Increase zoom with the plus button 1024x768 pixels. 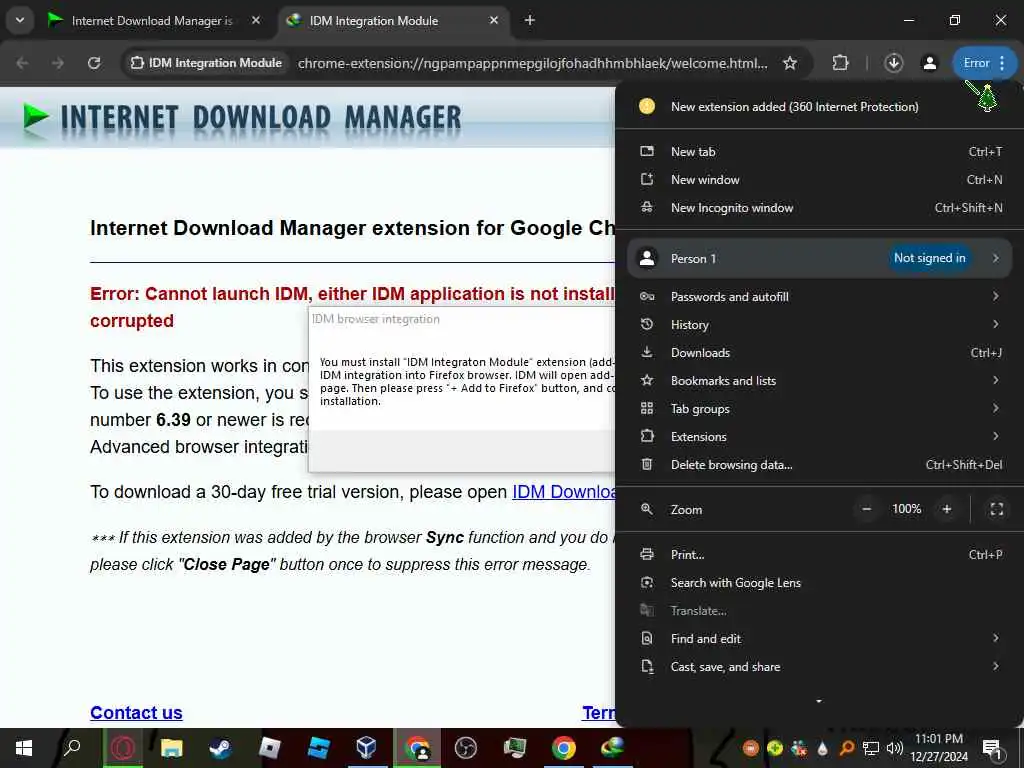click(x=947, y=509)
